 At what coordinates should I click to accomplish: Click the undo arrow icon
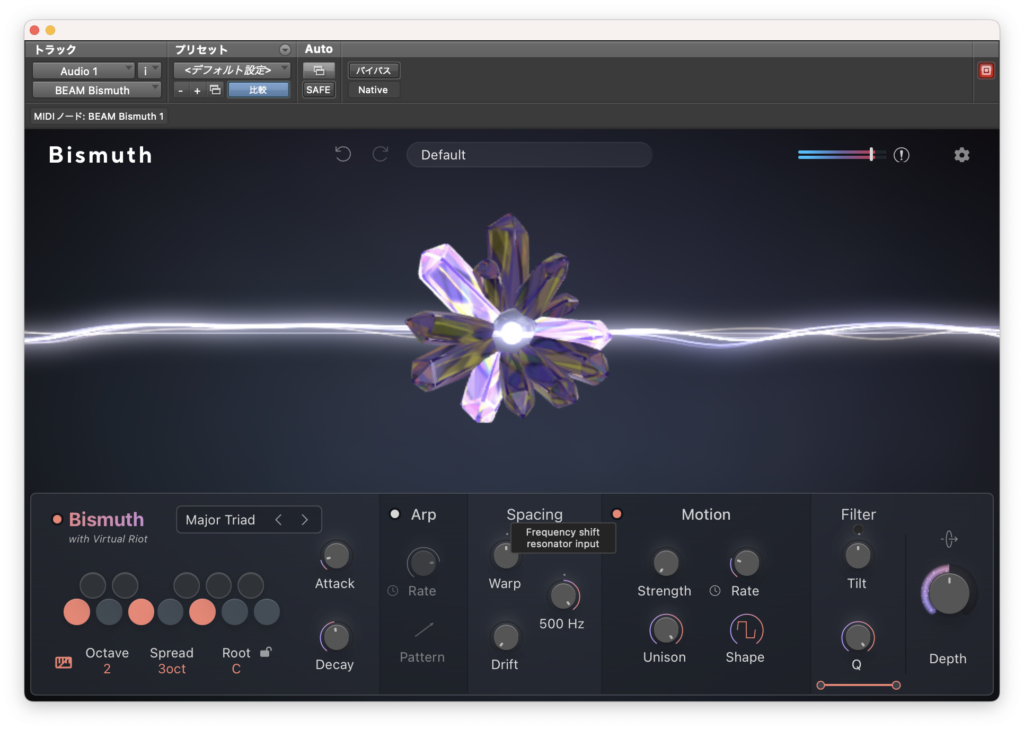point(343,154)
